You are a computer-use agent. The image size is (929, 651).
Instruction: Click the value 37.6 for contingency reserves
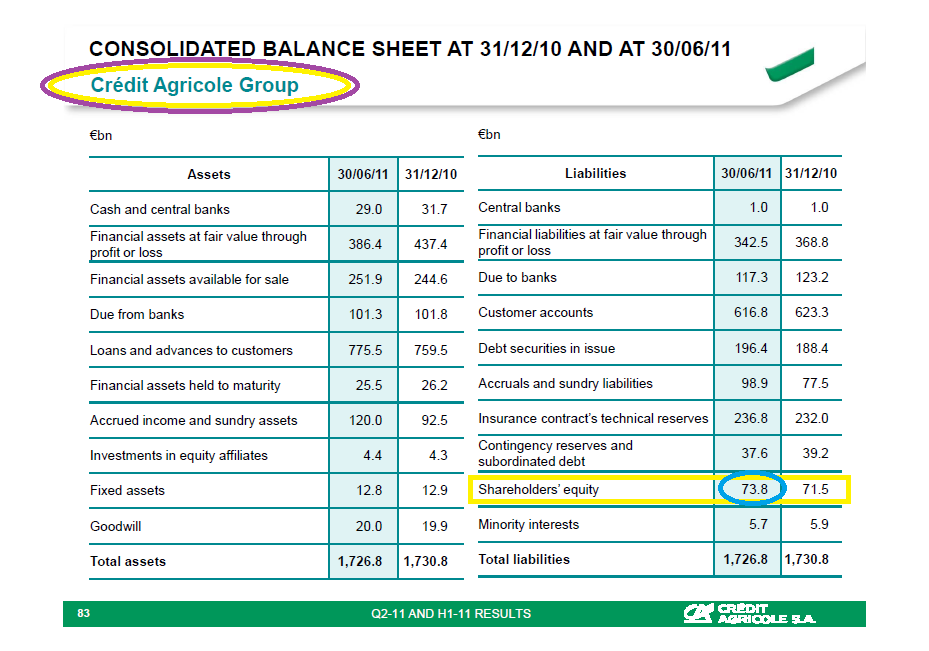click(x=754, y=453)
